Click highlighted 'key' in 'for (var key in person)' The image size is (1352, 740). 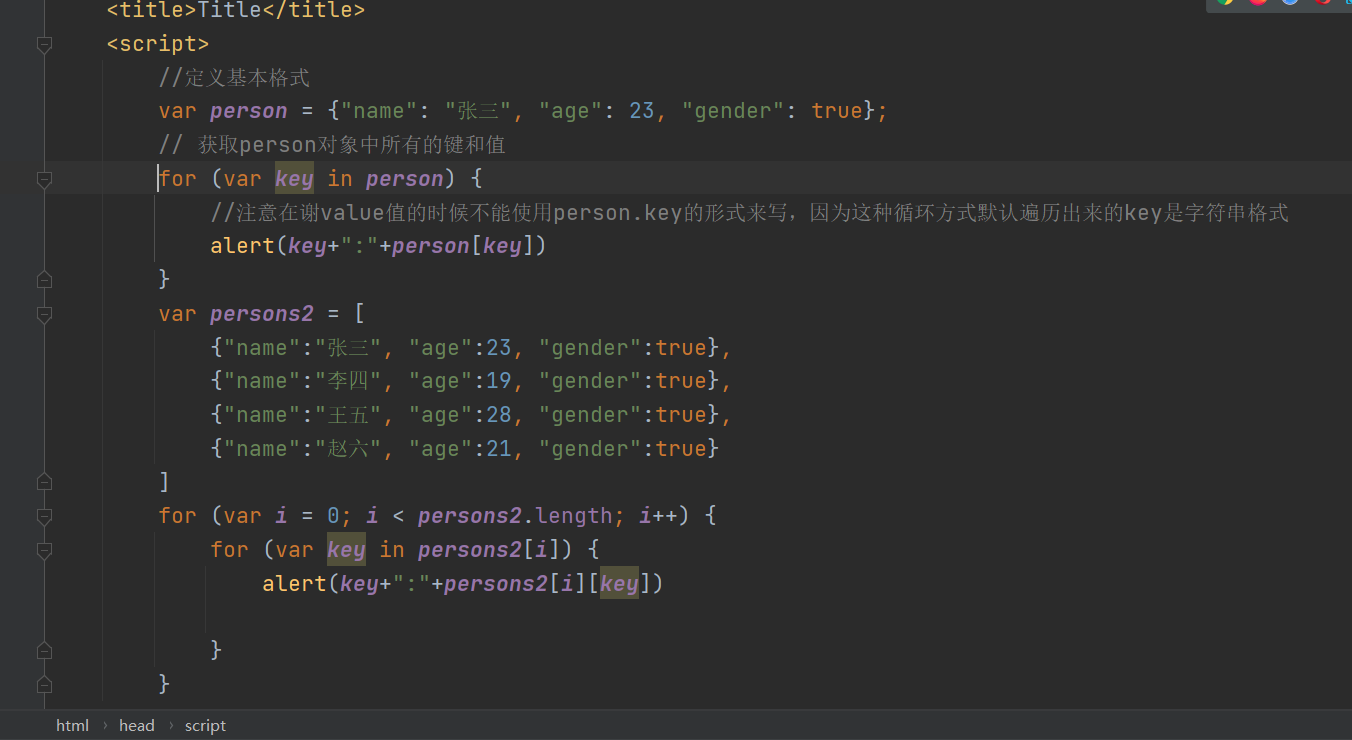click(x=294, y=179)
